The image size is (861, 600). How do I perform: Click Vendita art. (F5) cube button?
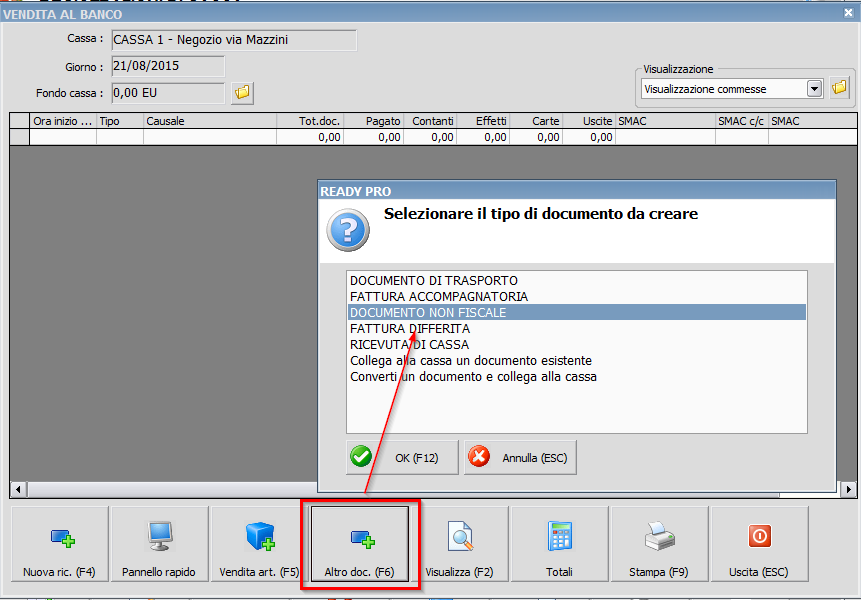[x=259, y=543]
